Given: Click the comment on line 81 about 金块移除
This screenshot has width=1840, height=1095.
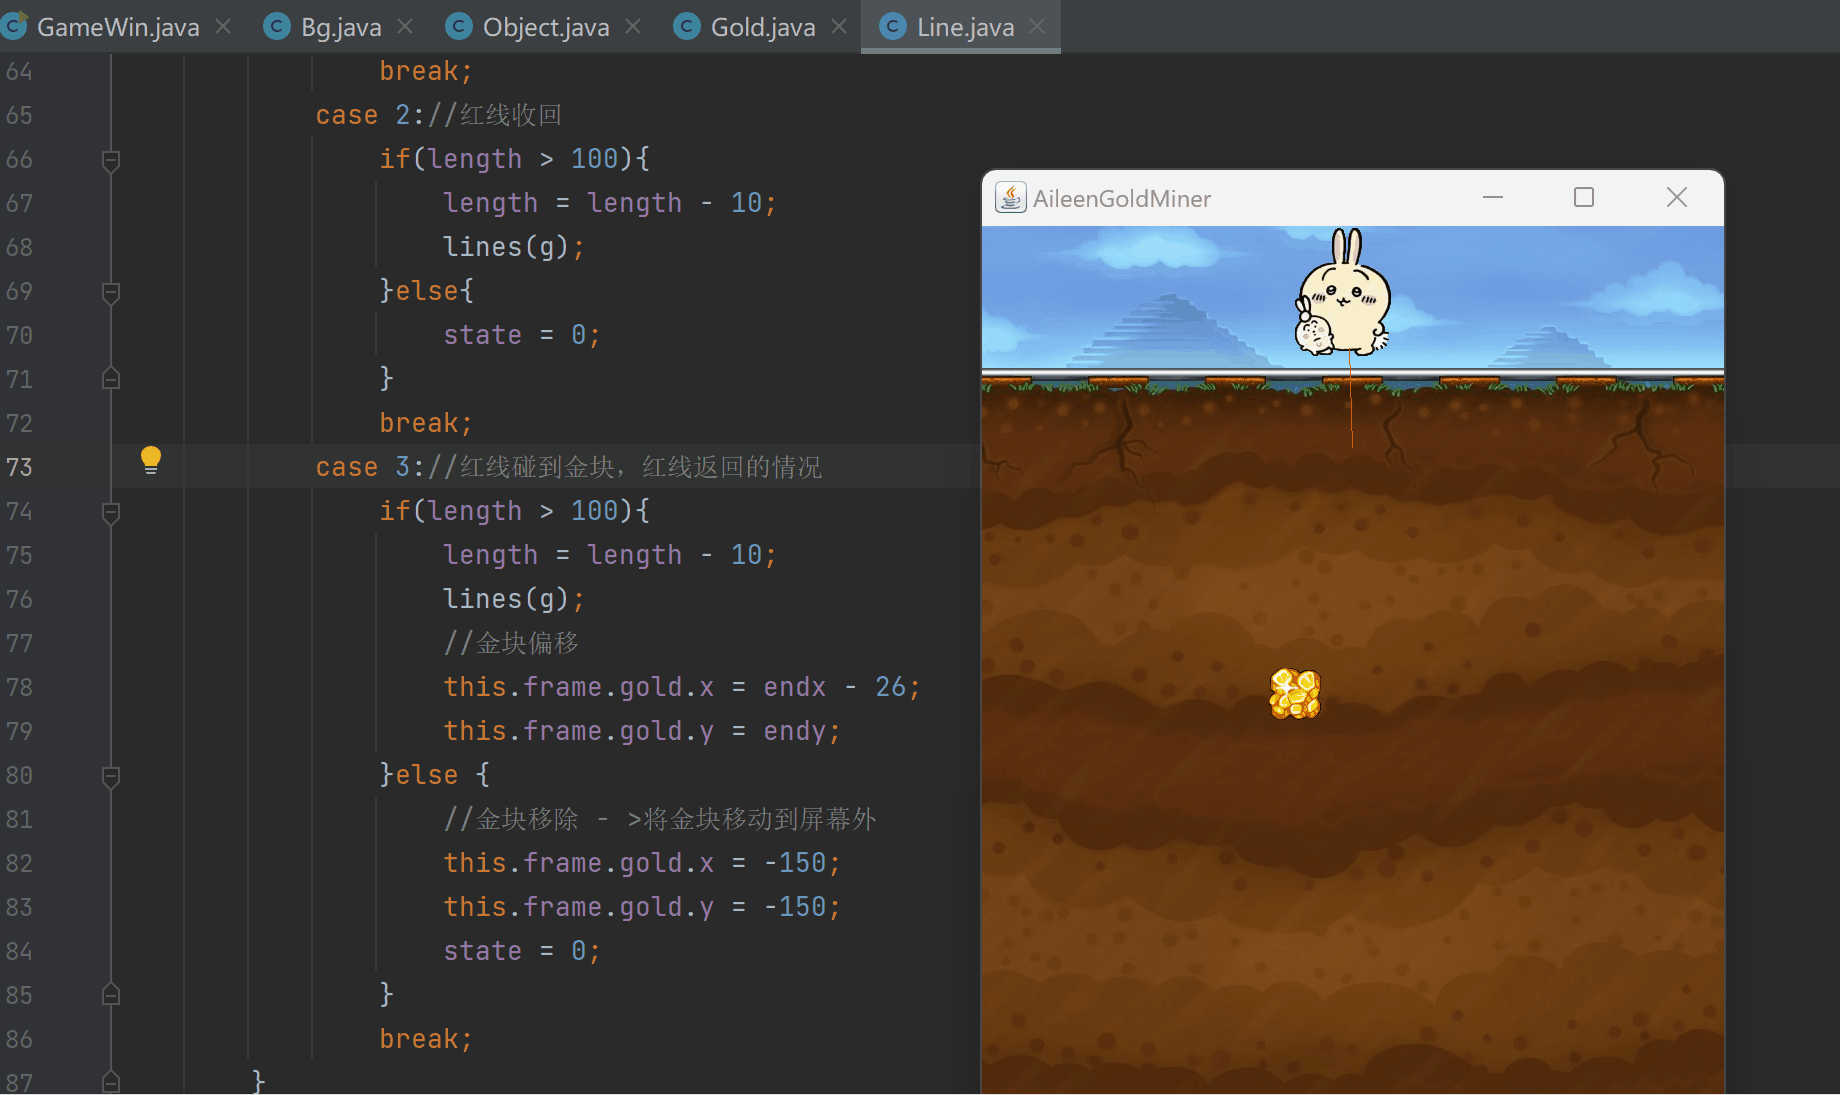Looking at the screenshot, I should click(x=660, y=819).
